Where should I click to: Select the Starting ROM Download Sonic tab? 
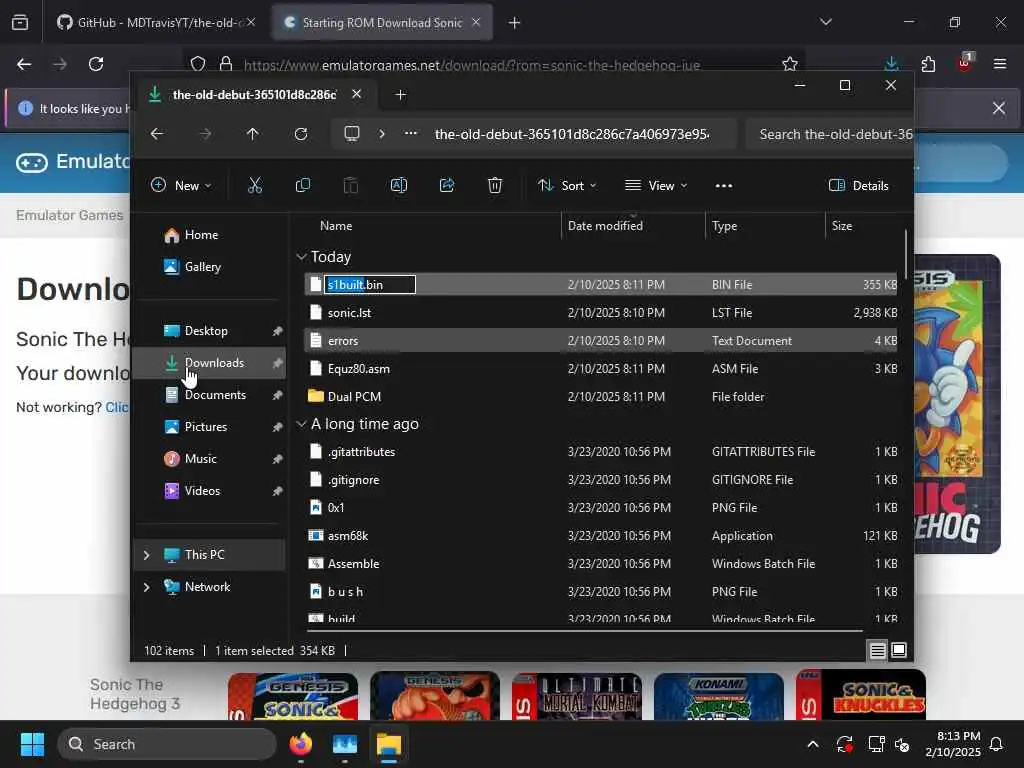click(382, 23)
